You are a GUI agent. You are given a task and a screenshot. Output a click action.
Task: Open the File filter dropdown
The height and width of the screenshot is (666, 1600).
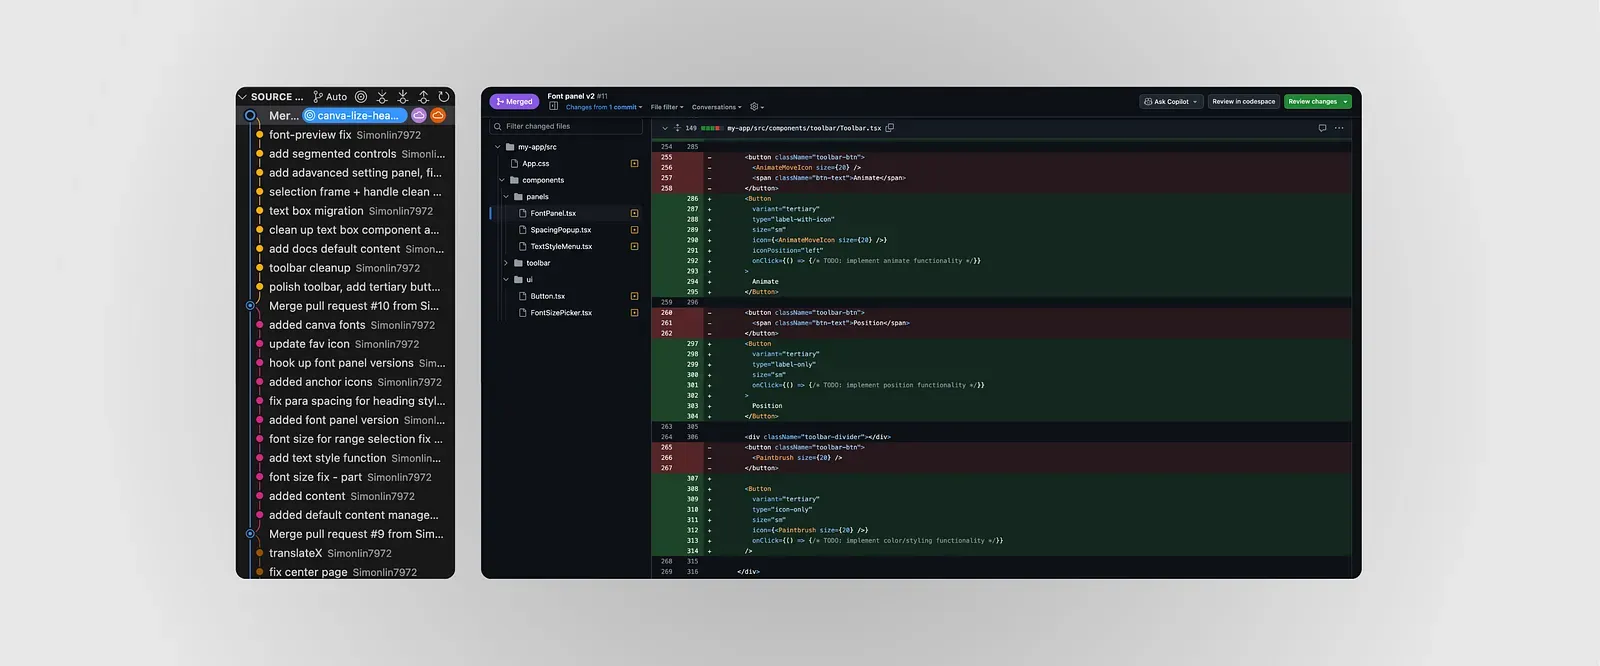click(x=667, y=107)
